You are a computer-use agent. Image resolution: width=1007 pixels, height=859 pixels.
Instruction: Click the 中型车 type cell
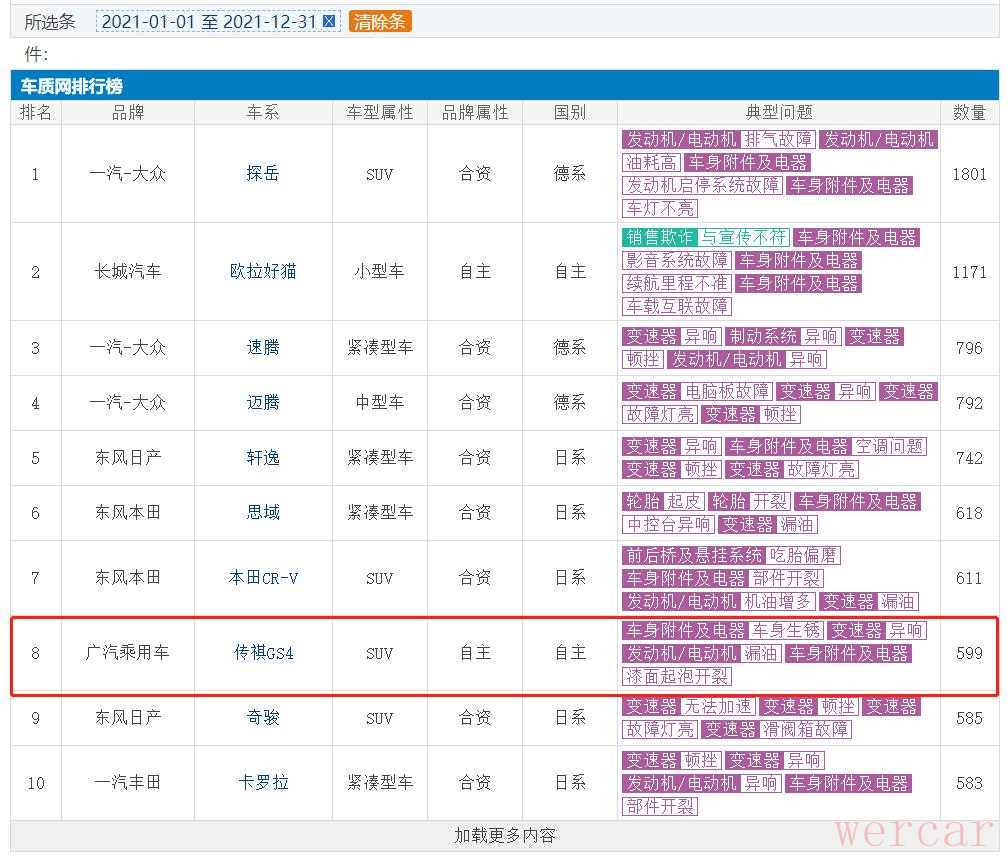pyautogui.click(x=380, y=403)
